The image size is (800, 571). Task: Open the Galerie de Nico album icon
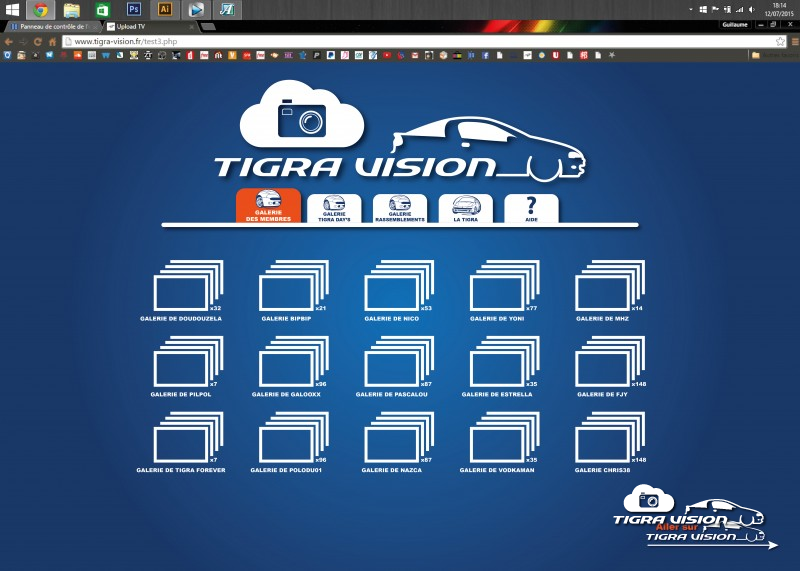pos(397,287)
